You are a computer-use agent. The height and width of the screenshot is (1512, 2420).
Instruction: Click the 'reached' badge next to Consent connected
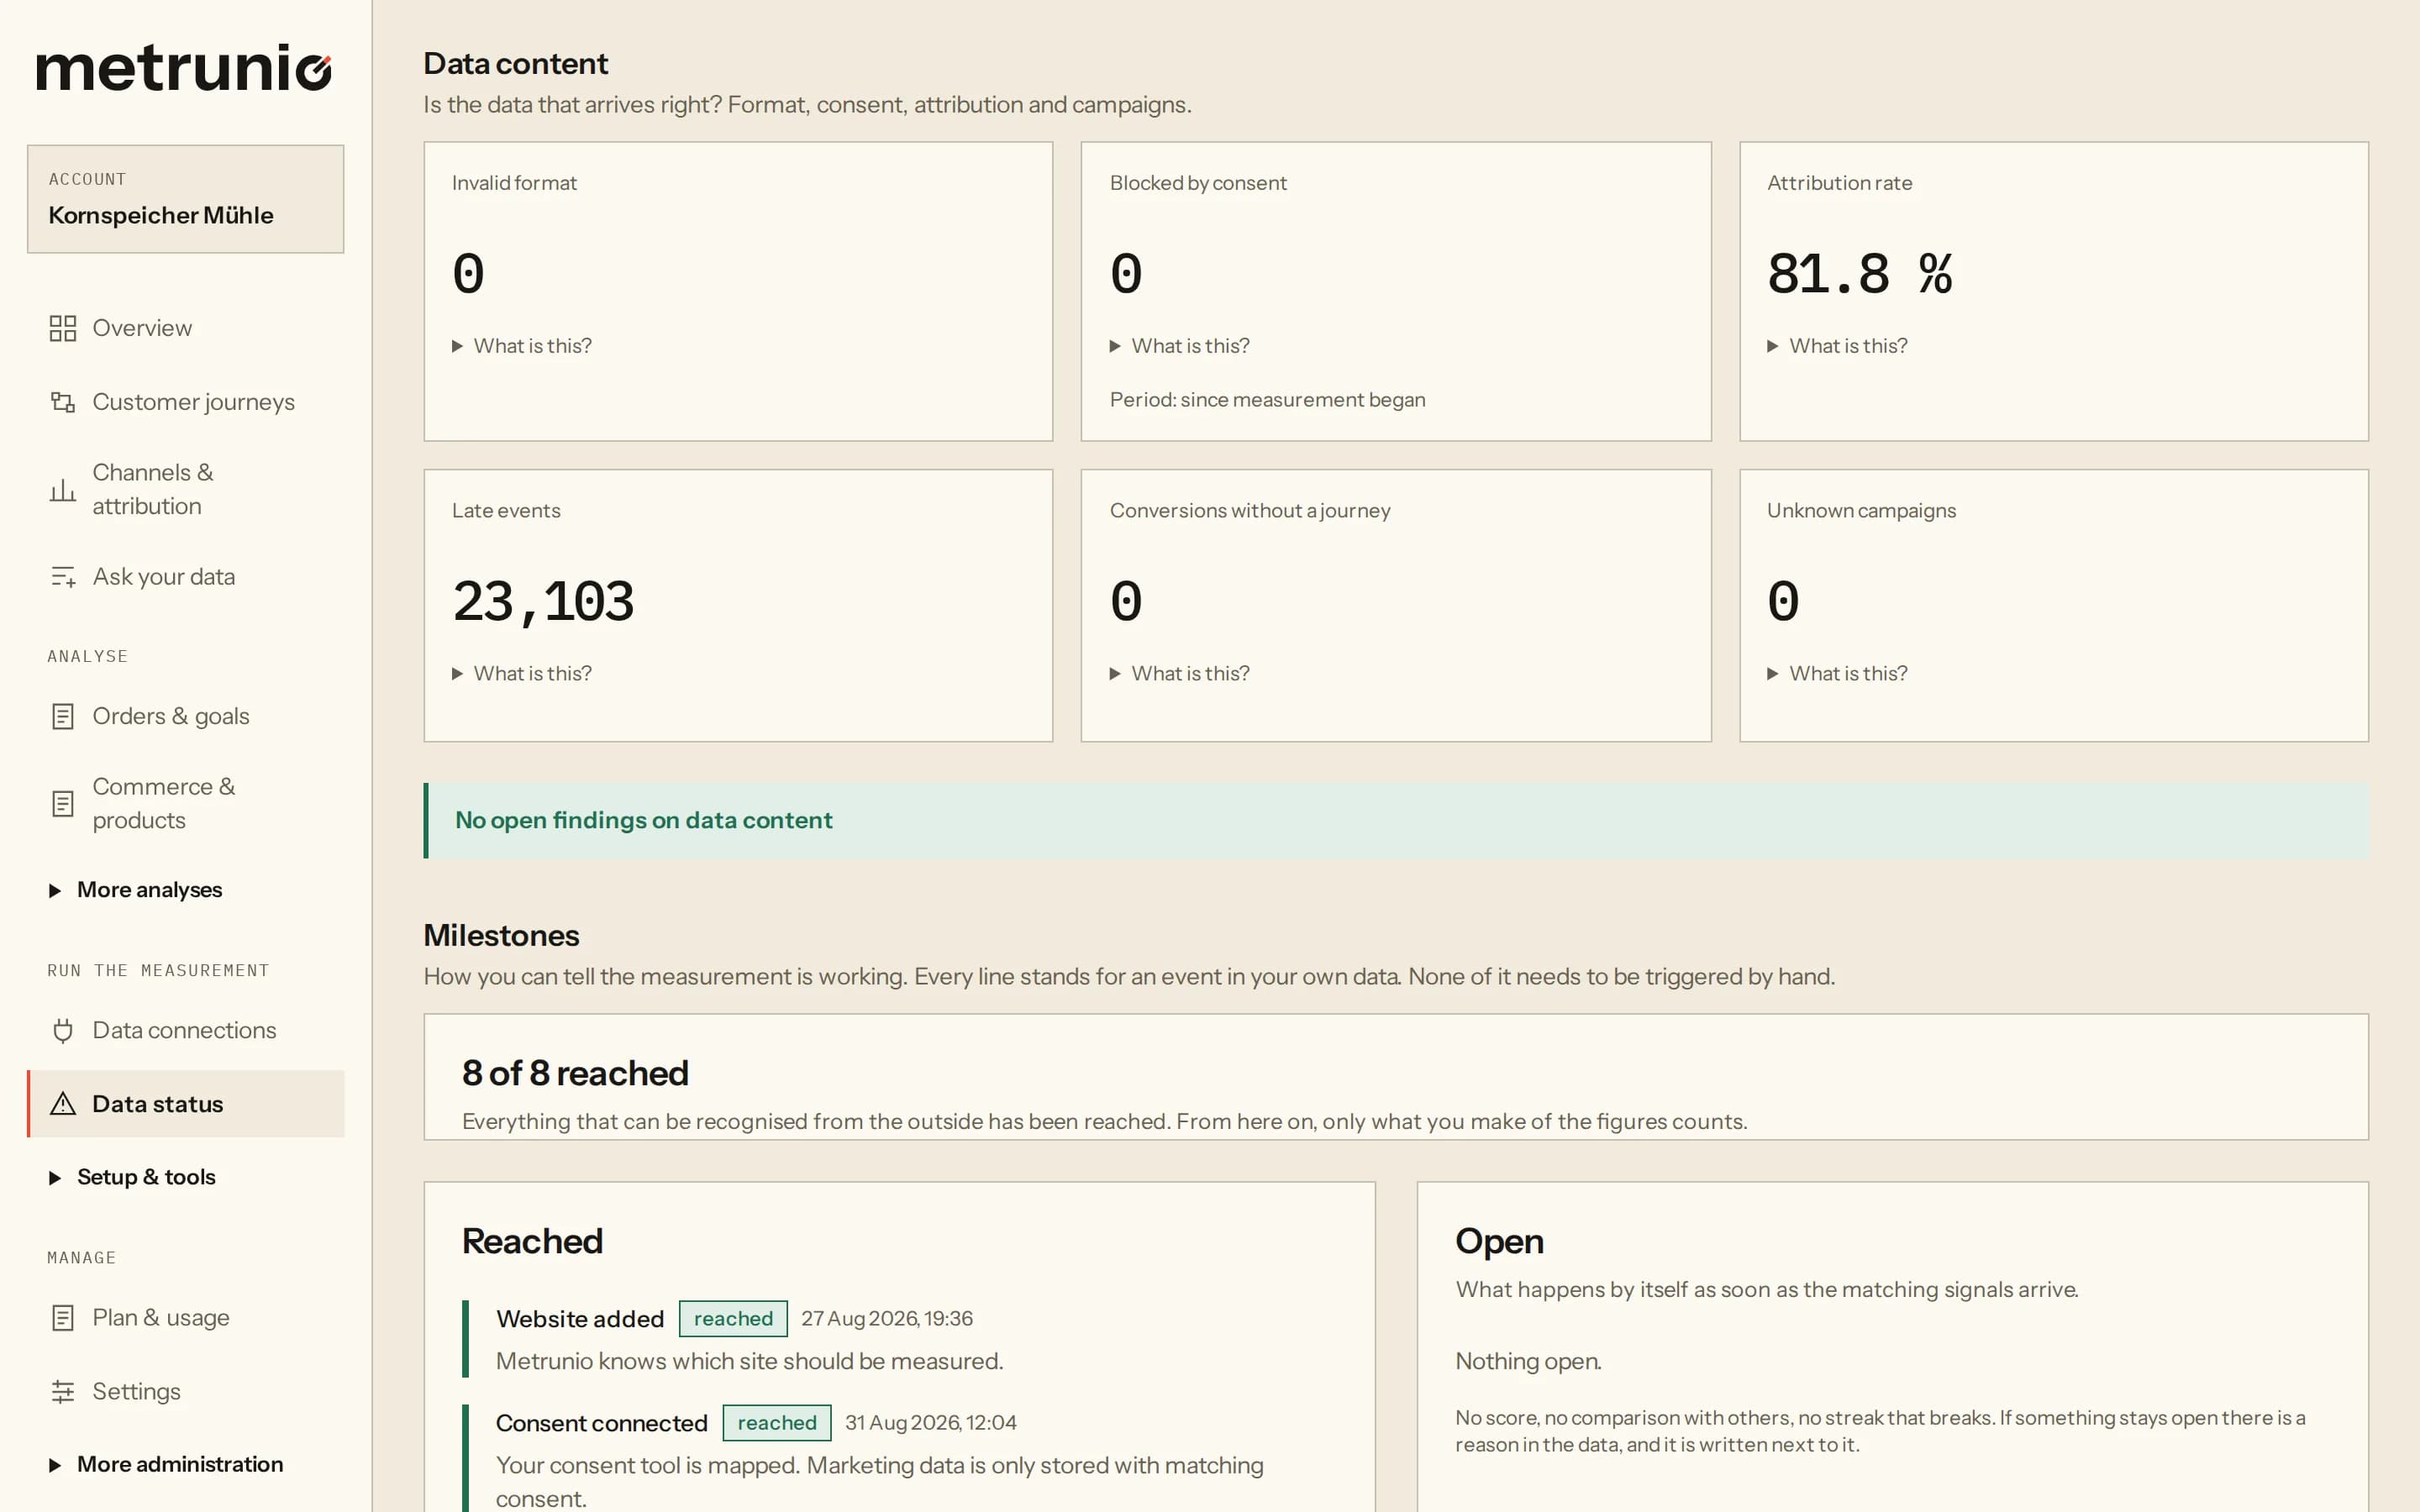pyautogui.click(x=777, y=1423)
